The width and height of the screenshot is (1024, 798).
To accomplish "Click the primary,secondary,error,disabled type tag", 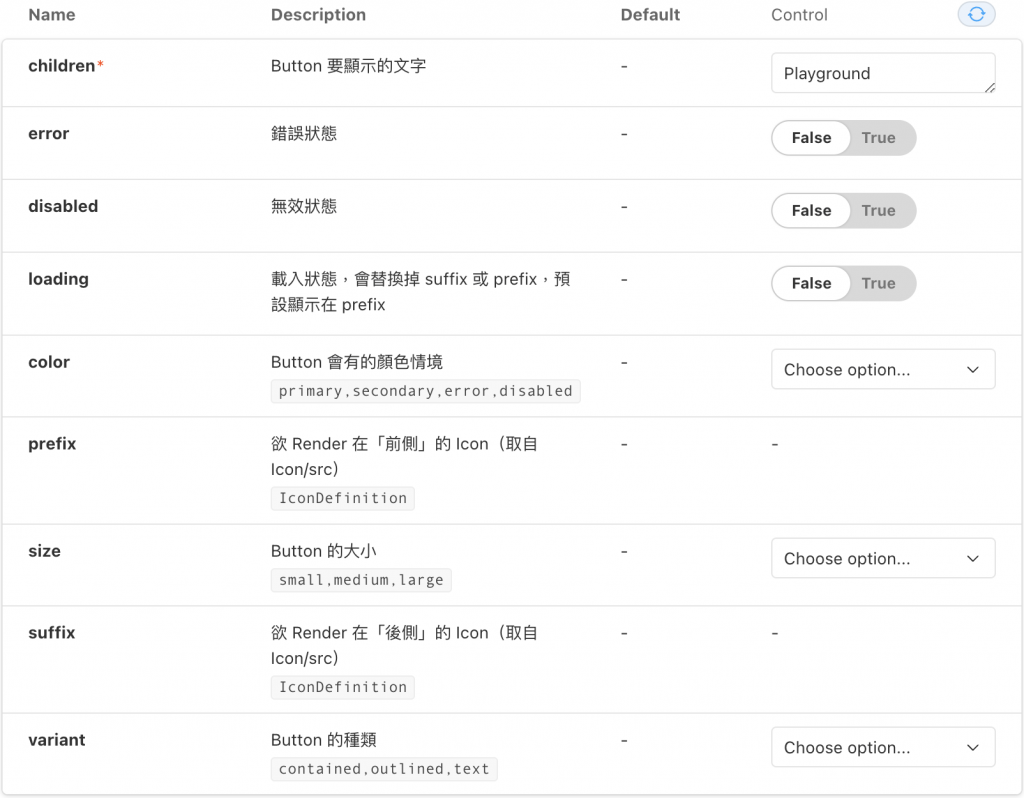I will 425,391.
